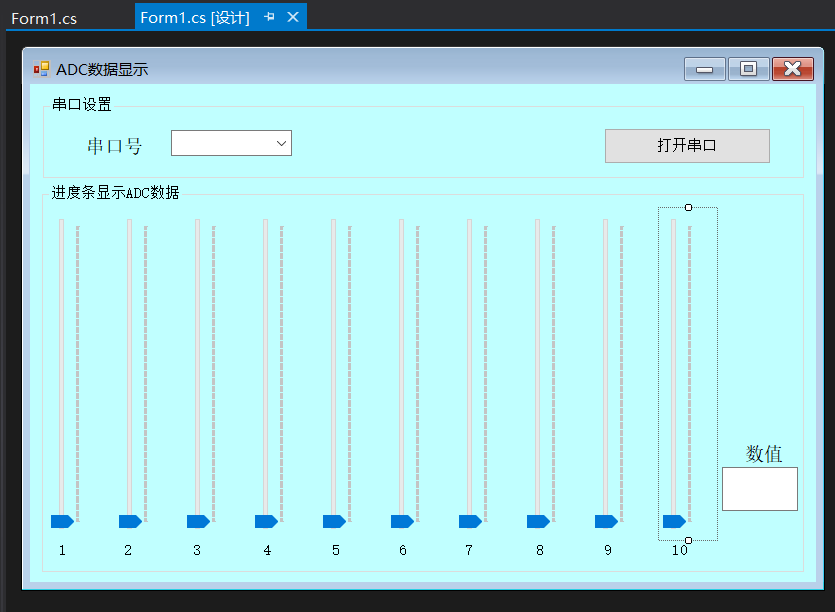Maximize the ADC数据显示 form
The image size is (835, 612).
748,69
